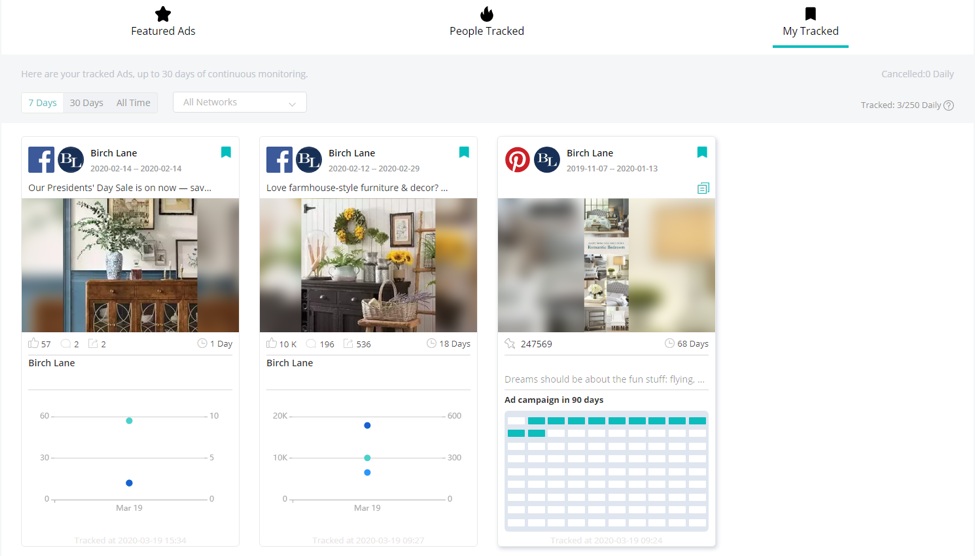Open the Presidents' Day Sale ad text link
The image size is (975, 556).
[x=120, y=187]
